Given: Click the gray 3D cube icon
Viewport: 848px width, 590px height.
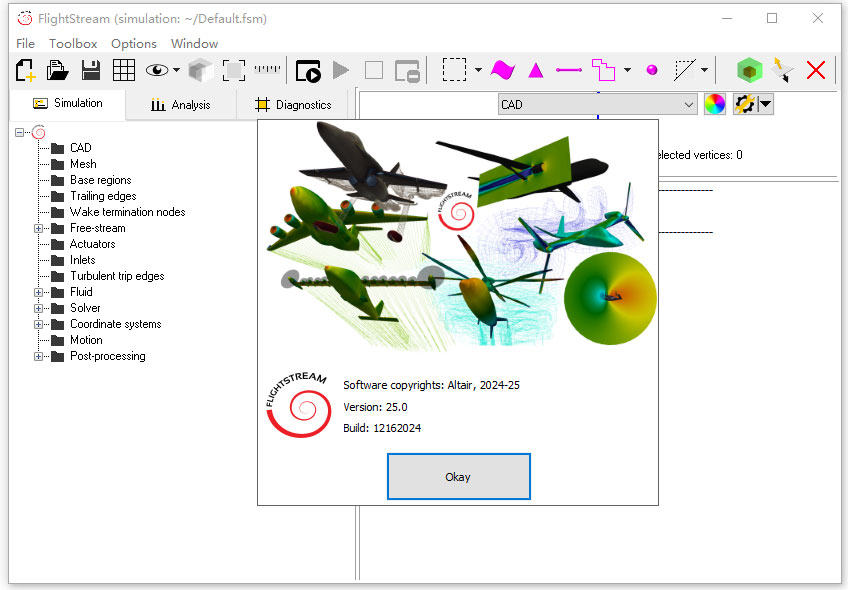Looking at the screenshot, I should tap(201, 70).
